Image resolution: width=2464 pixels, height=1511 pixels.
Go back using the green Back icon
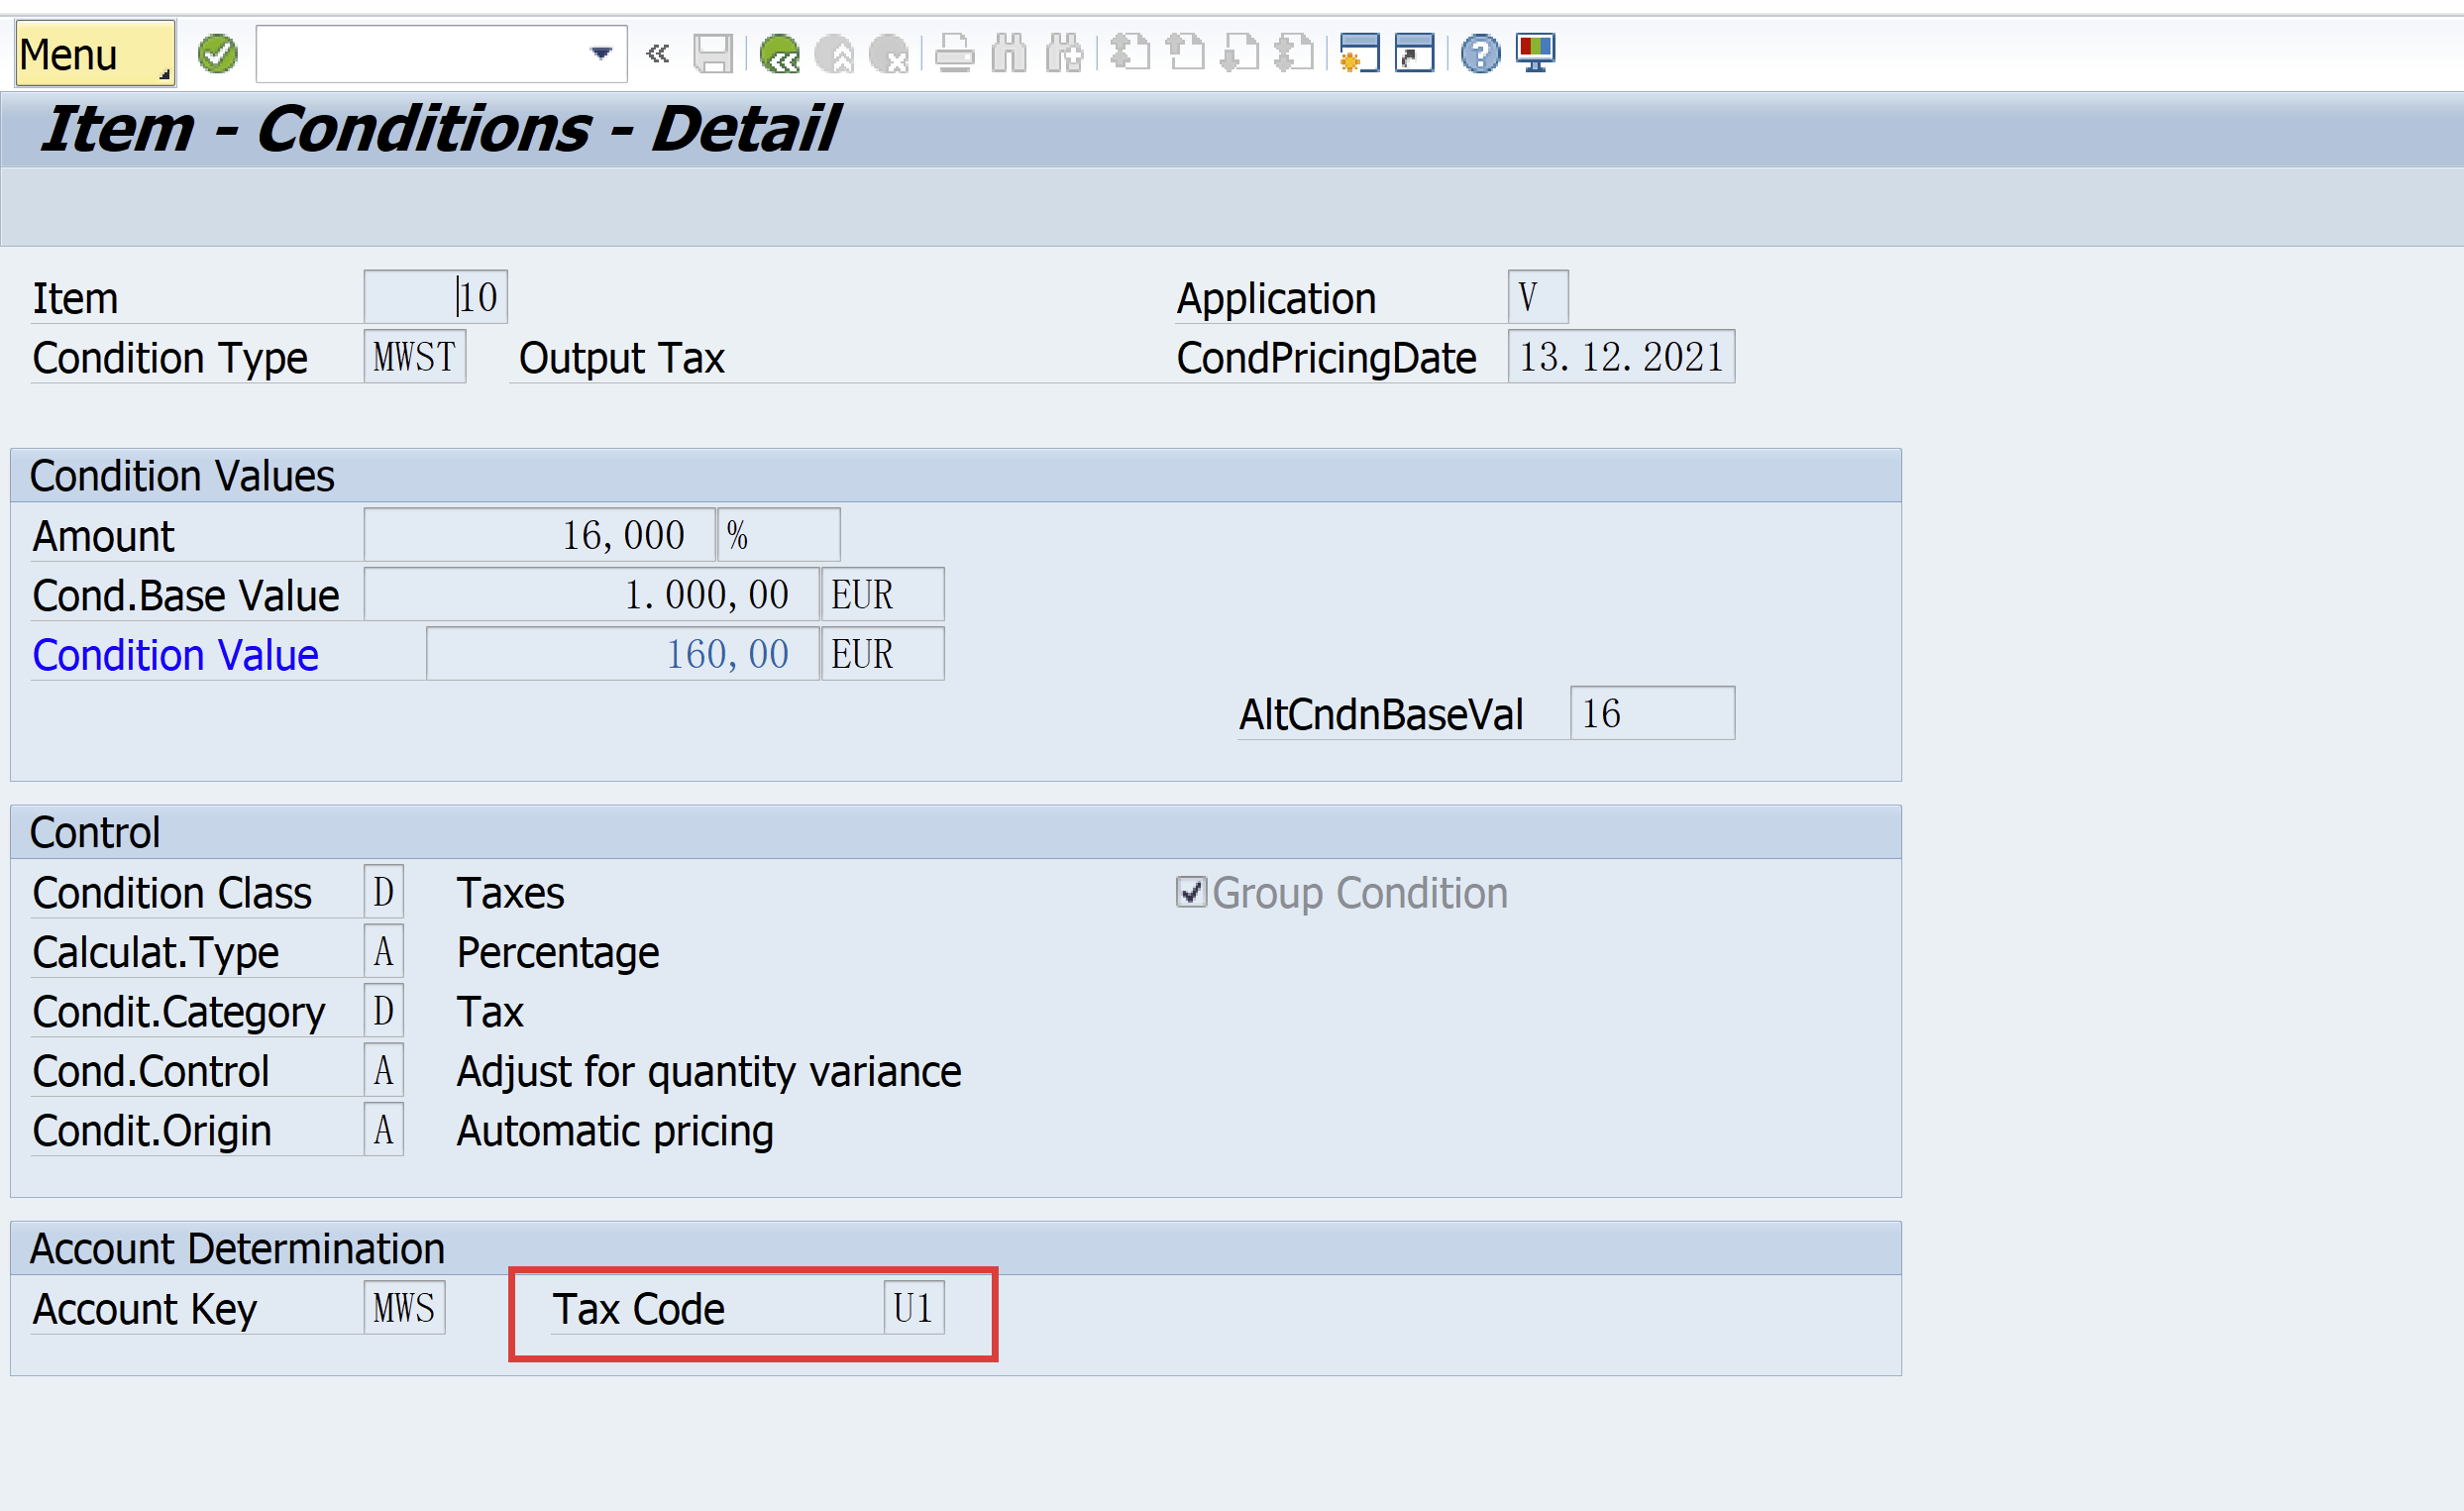pyautogui.click(x=779, y=54)
